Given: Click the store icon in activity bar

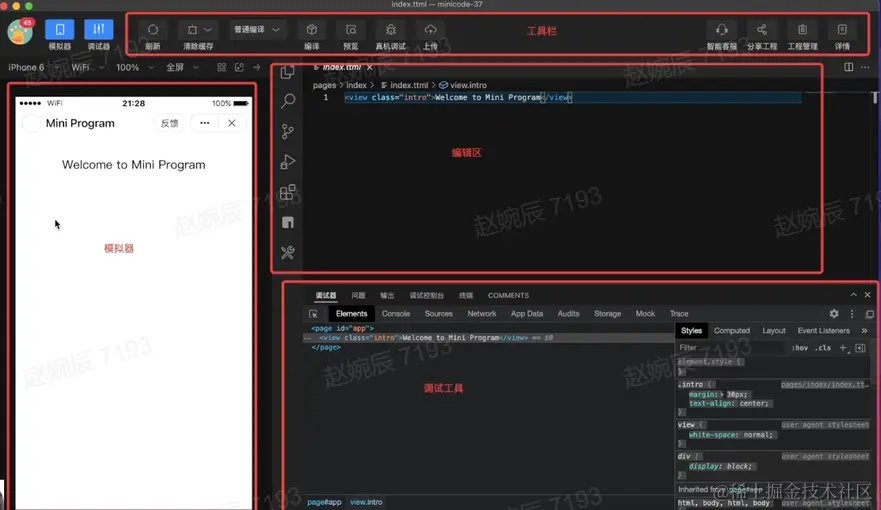Looking at the screenshot, I should tap(288, 222).
